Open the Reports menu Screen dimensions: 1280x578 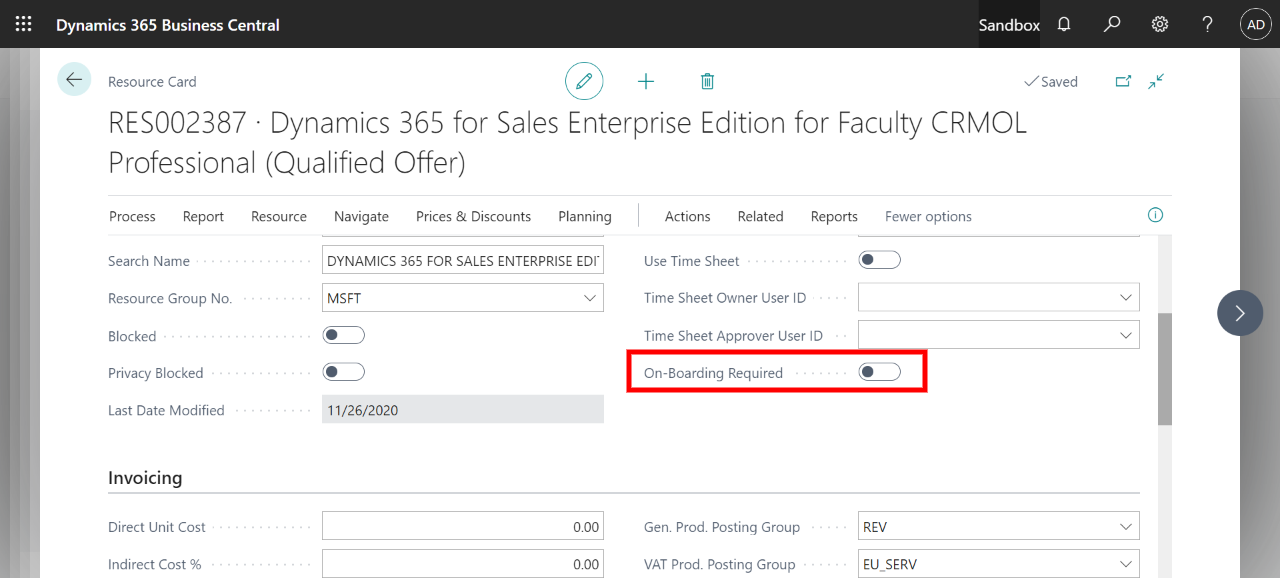coord(834,216)
